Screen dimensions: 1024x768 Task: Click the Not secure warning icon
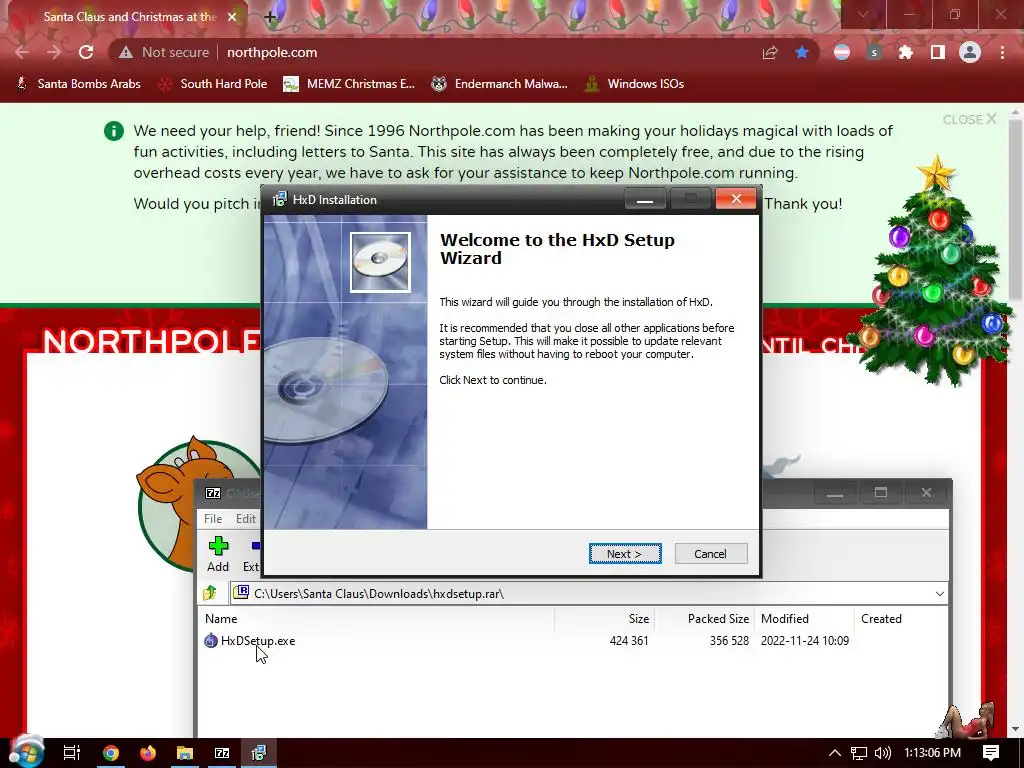pos(126,52)
